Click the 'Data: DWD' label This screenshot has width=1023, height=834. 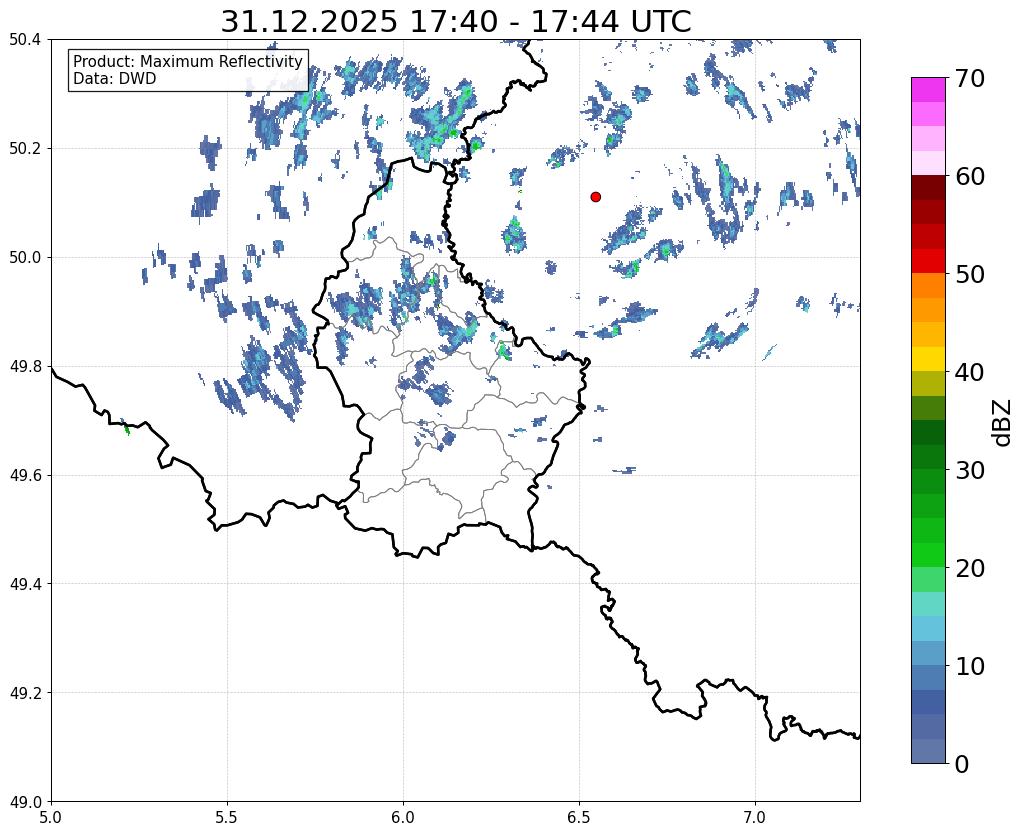pos(115,78)
